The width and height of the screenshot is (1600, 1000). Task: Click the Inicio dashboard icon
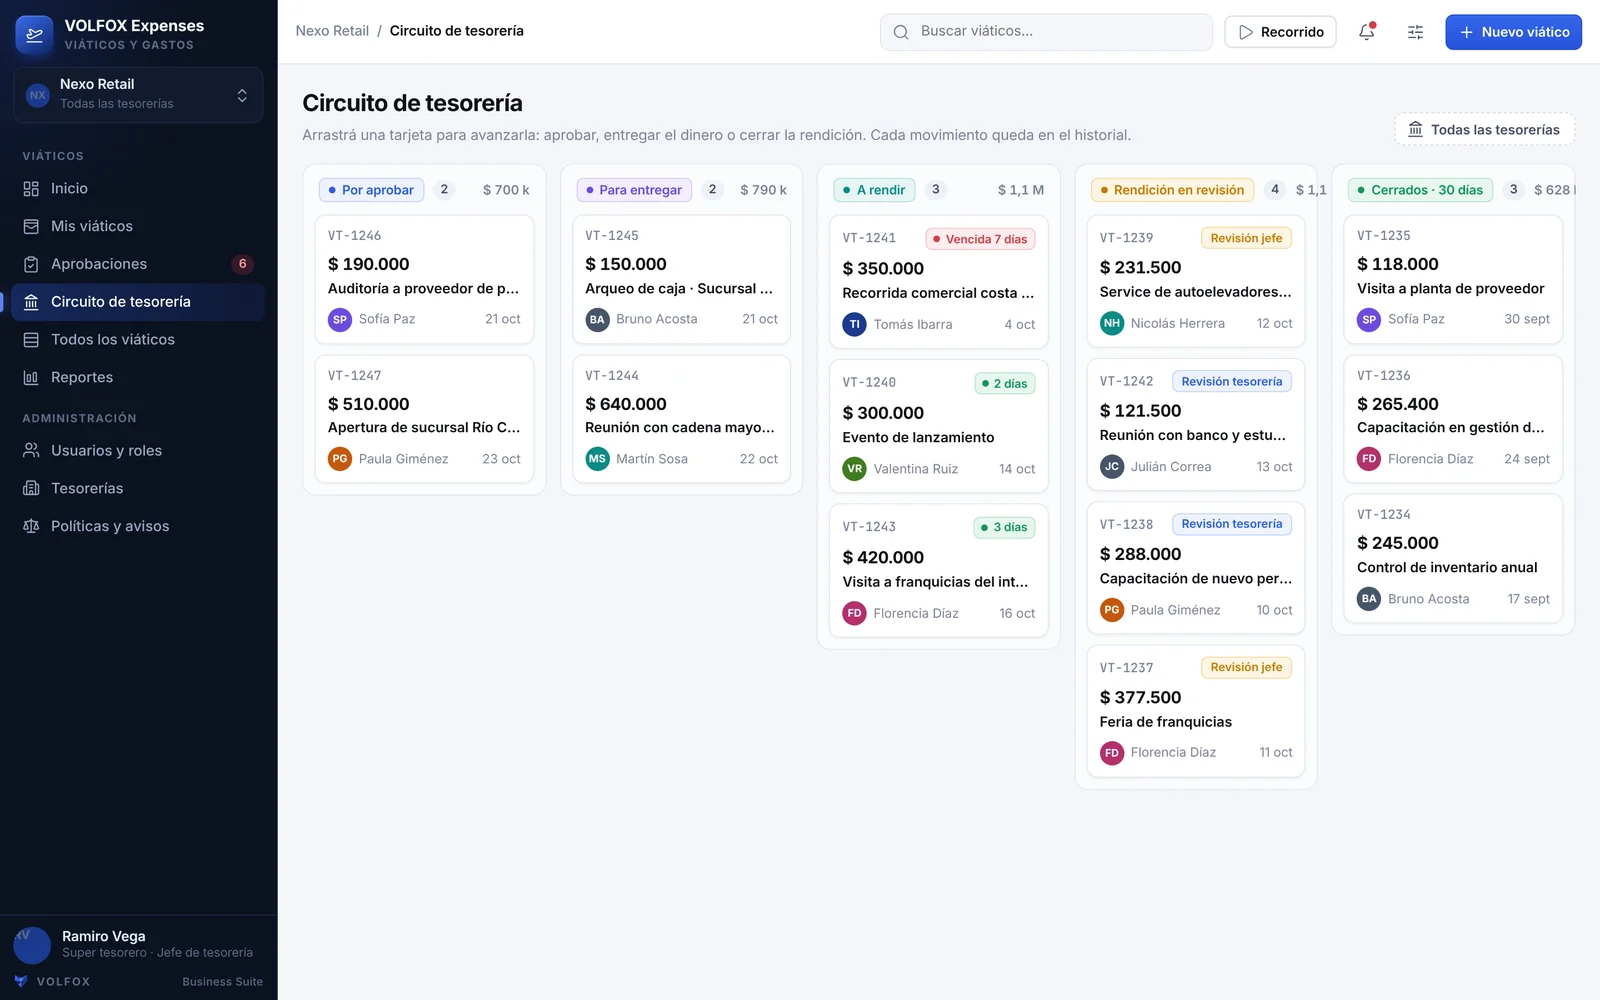pyautogui.click(x=31, y=188)
